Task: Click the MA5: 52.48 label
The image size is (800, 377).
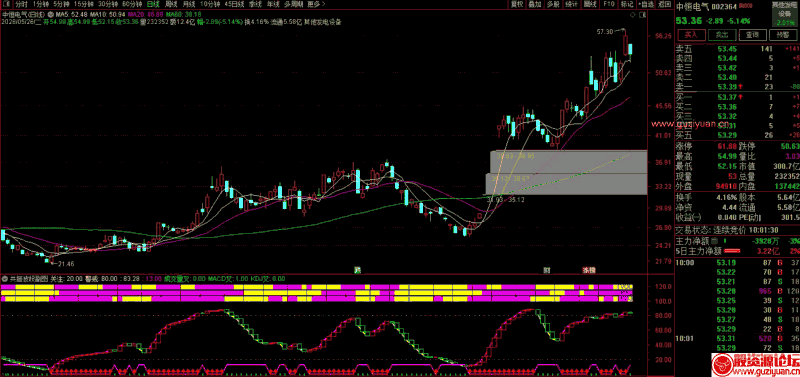Action: click(x=71, y=14)
